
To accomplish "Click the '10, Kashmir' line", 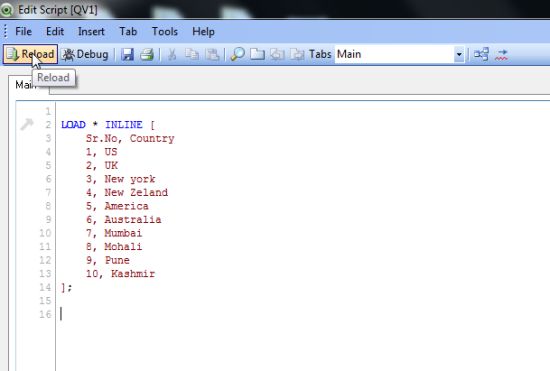I will [121, 274].
